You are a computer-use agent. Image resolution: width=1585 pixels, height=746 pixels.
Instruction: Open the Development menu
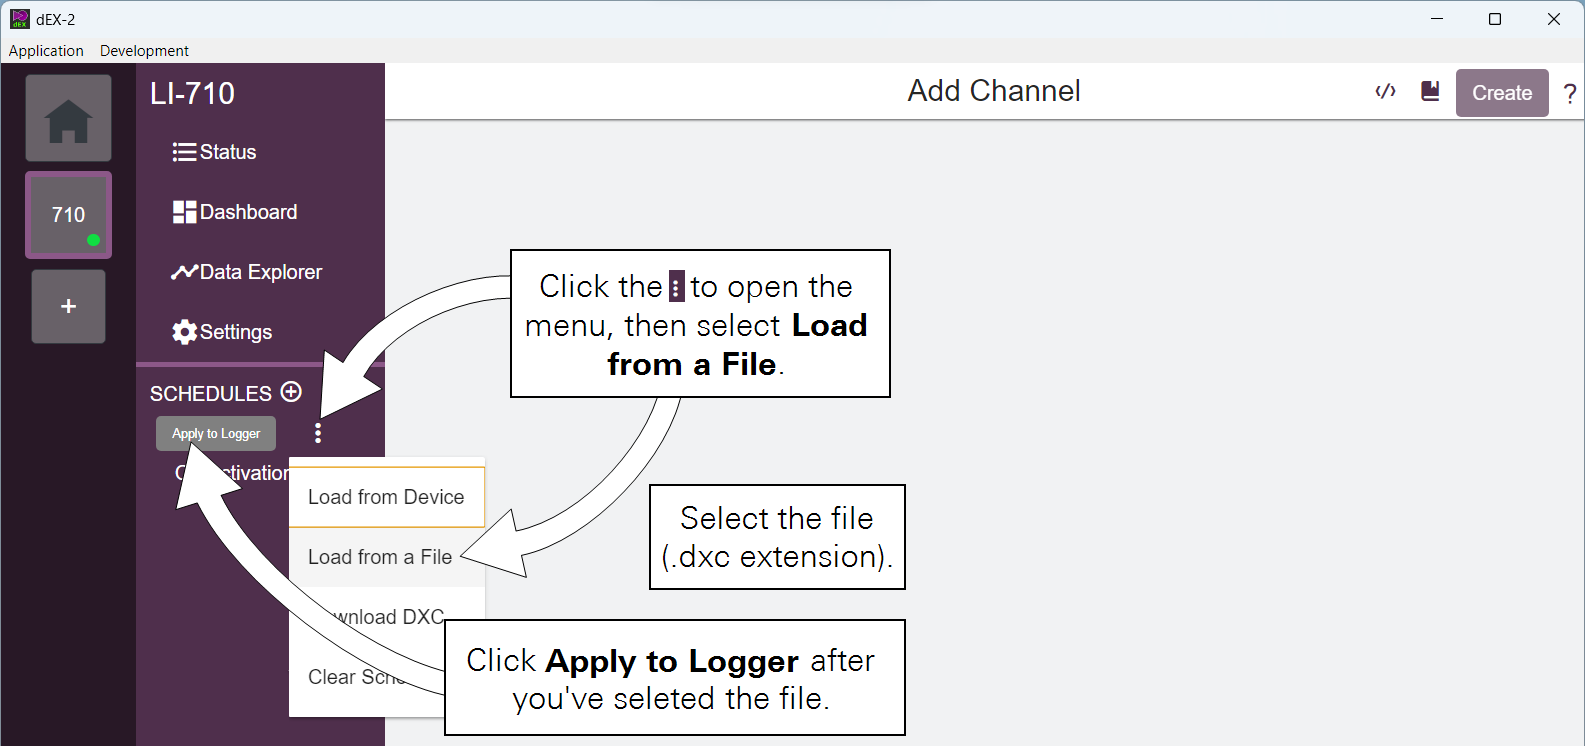(x=144, y=51)
